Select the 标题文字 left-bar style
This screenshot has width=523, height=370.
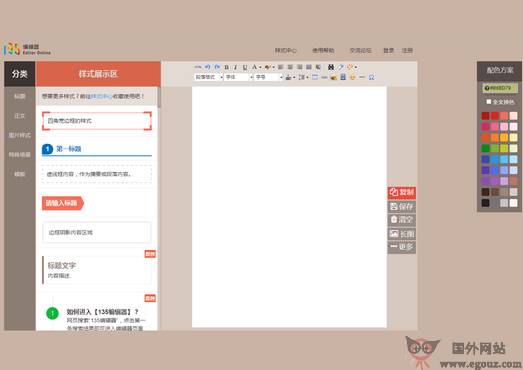tap(97, 270)
